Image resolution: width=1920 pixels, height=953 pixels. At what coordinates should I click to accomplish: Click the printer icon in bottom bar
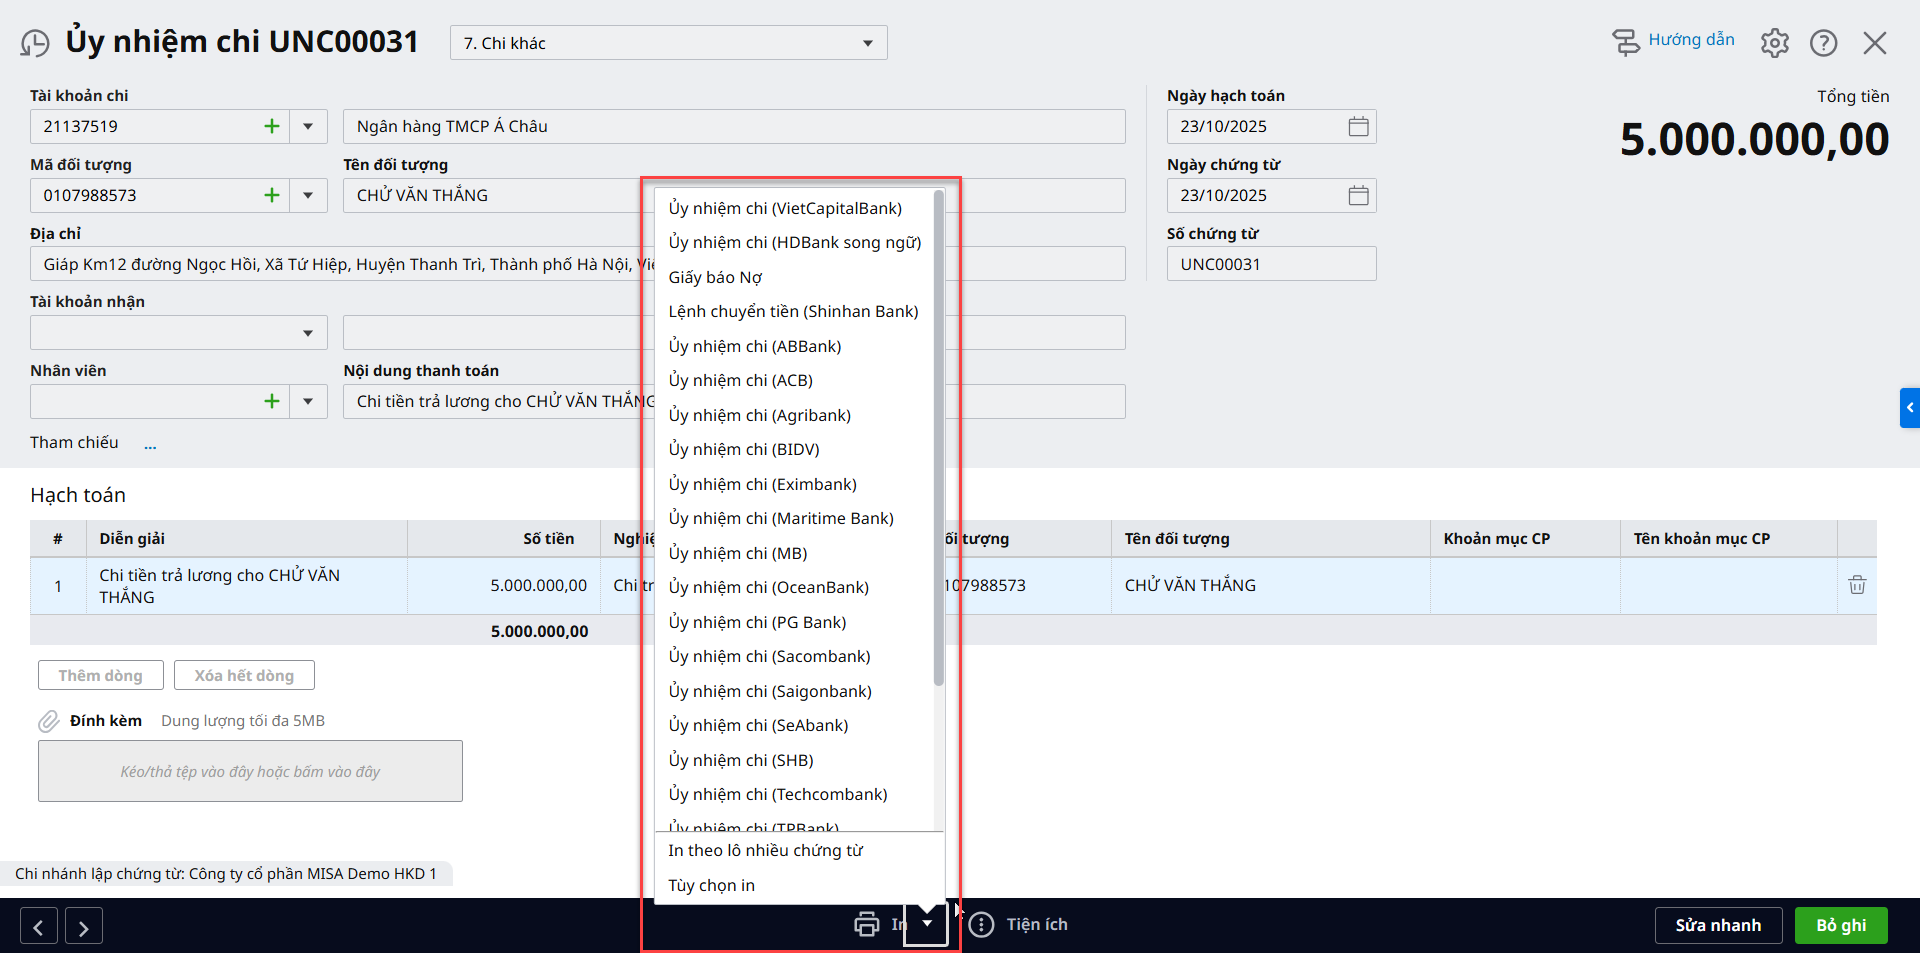click(866, 924)
